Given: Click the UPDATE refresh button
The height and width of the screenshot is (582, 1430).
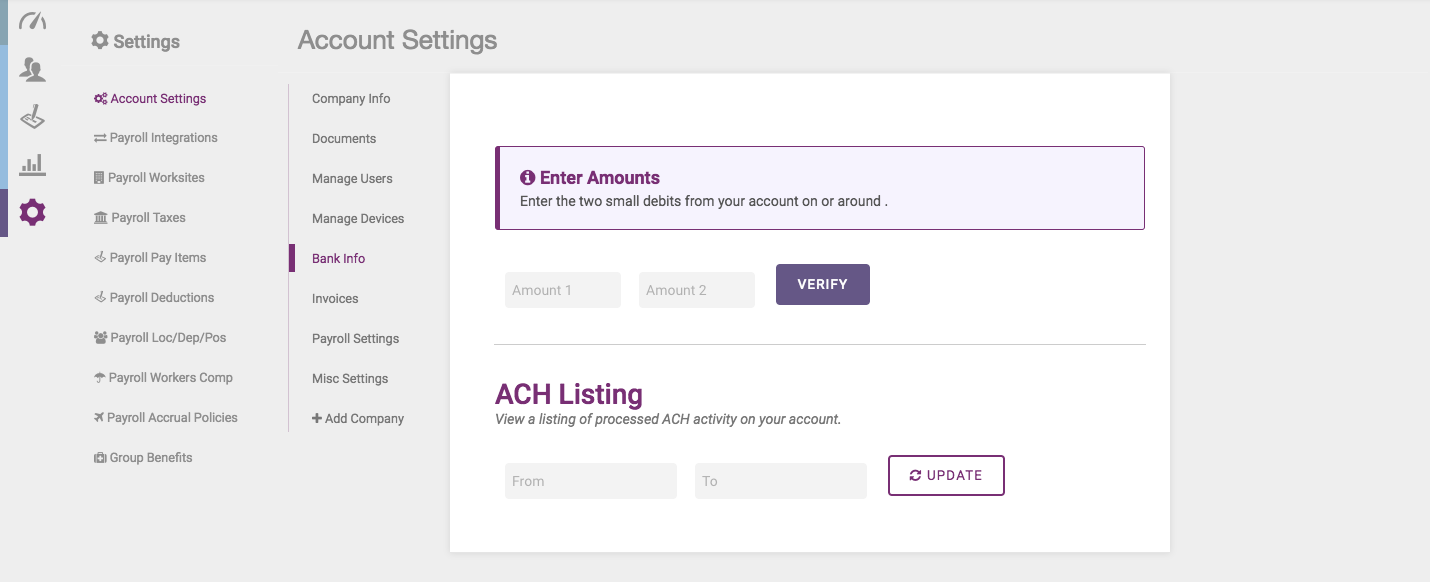Looking at the screenshot, I should [x=946, y=476].
